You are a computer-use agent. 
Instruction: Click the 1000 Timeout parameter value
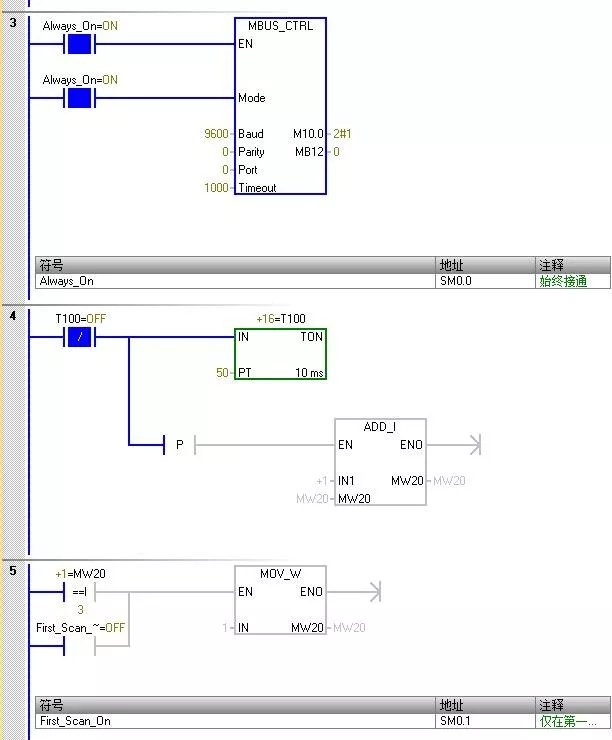tap(216, 188)
